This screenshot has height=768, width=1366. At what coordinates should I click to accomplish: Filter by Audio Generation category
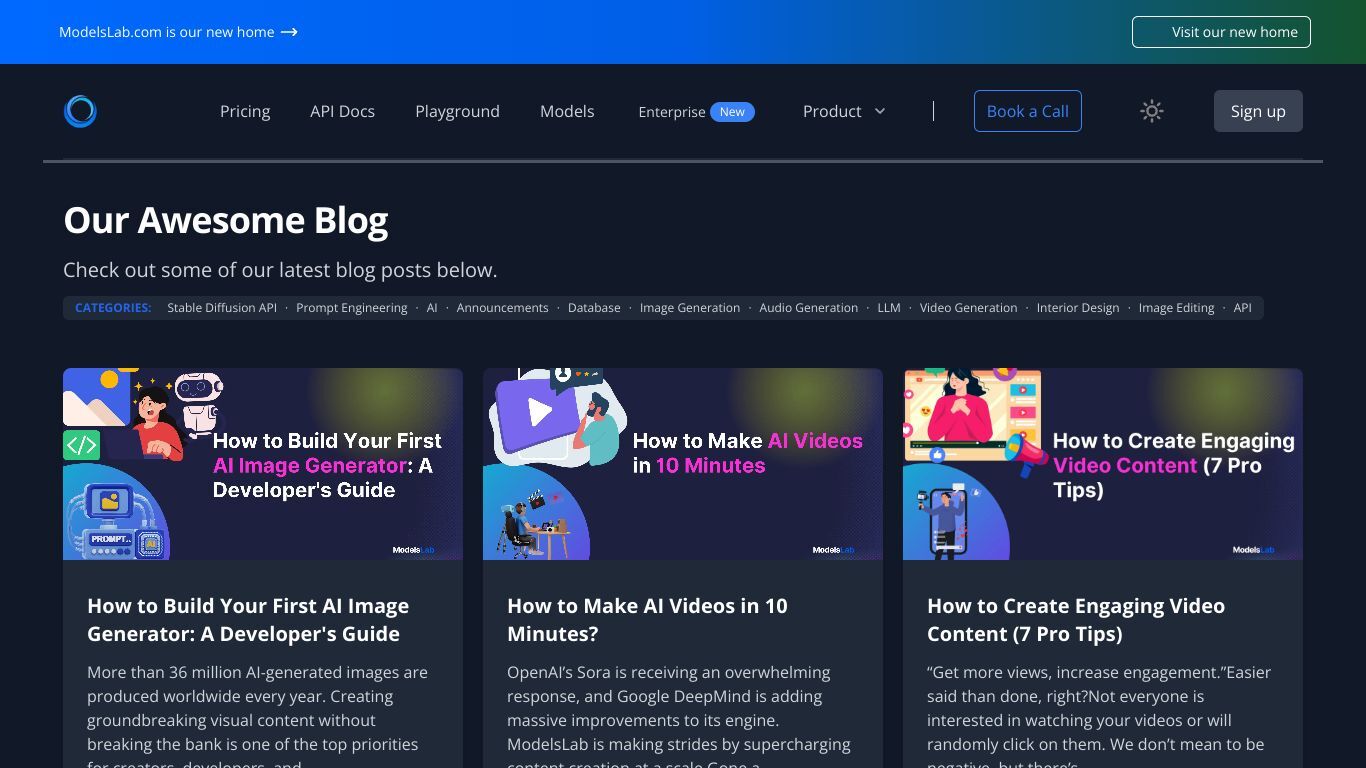click(x=809, y=308)
